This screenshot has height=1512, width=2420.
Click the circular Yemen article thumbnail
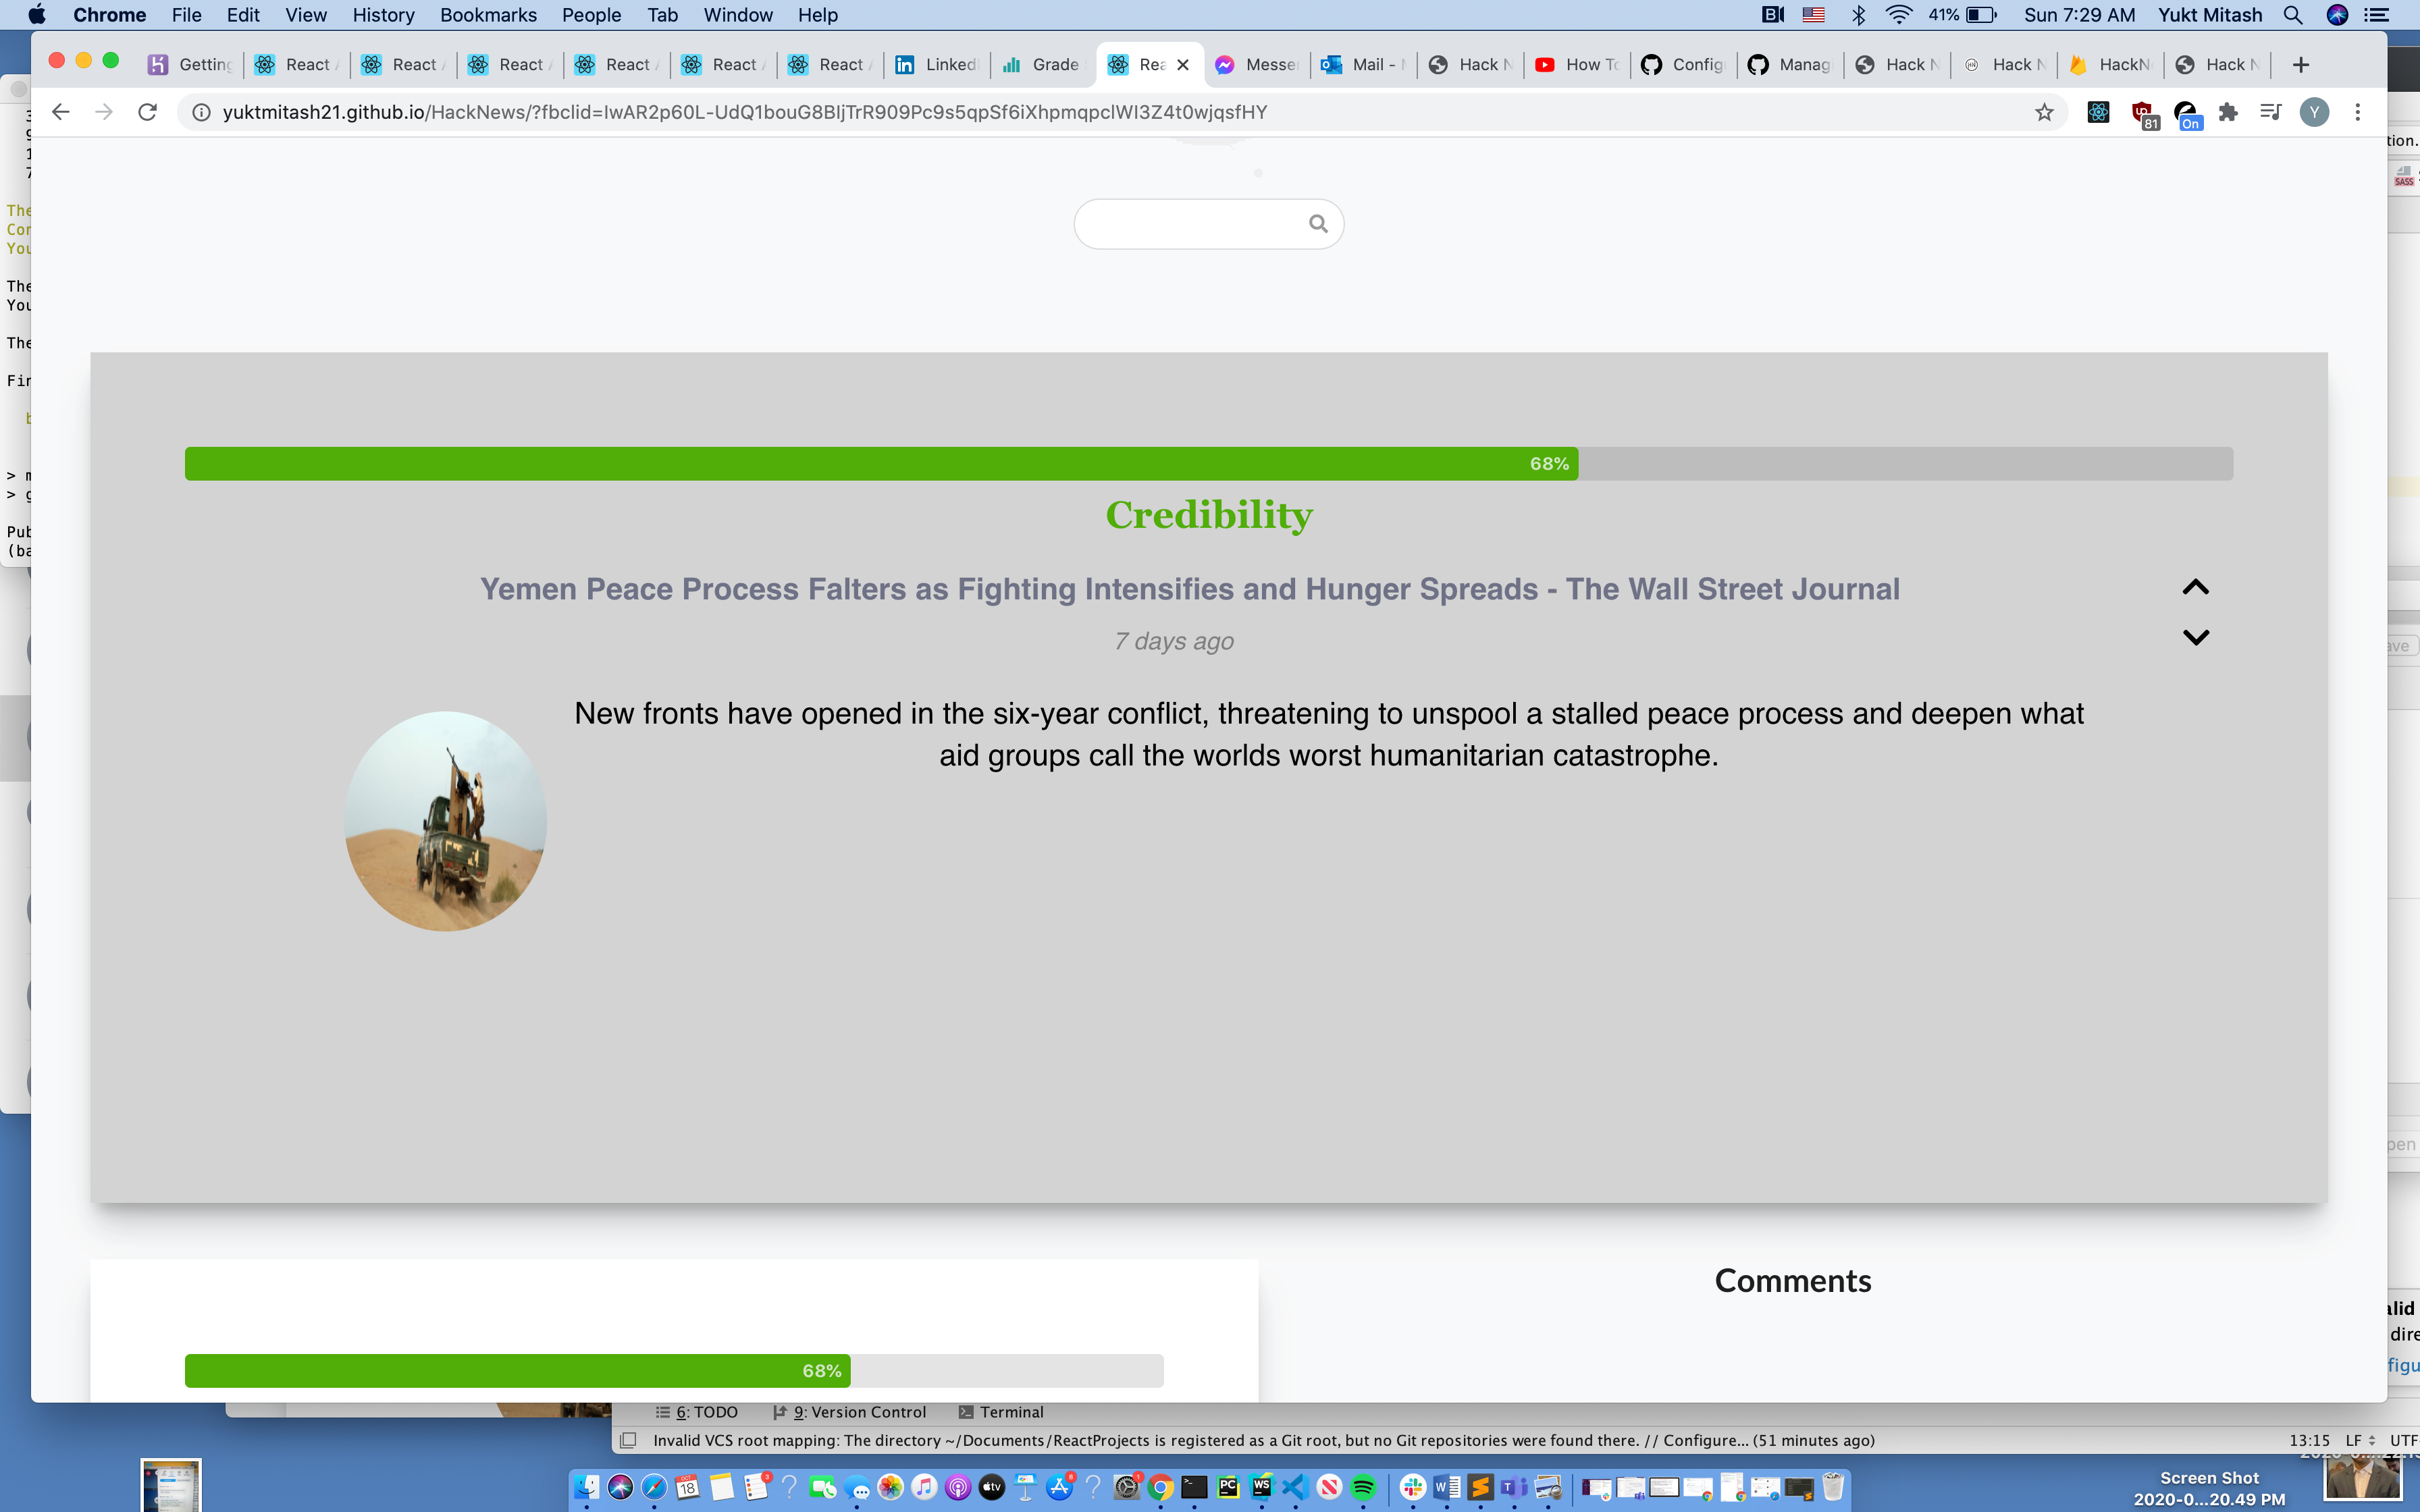(445, 821)
